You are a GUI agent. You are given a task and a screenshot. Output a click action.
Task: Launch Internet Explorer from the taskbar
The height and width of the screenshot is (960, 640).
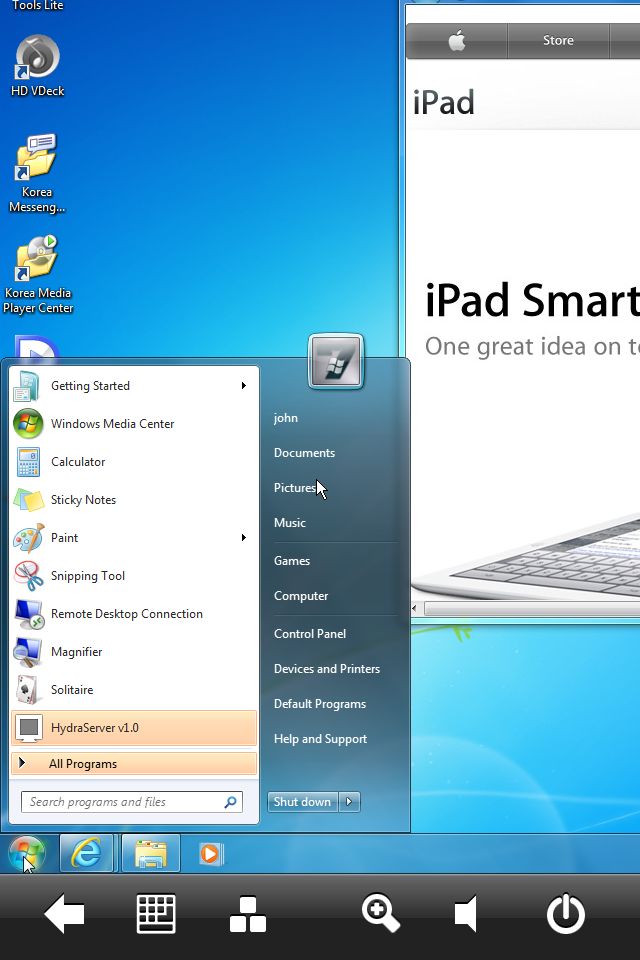point(86,853)
